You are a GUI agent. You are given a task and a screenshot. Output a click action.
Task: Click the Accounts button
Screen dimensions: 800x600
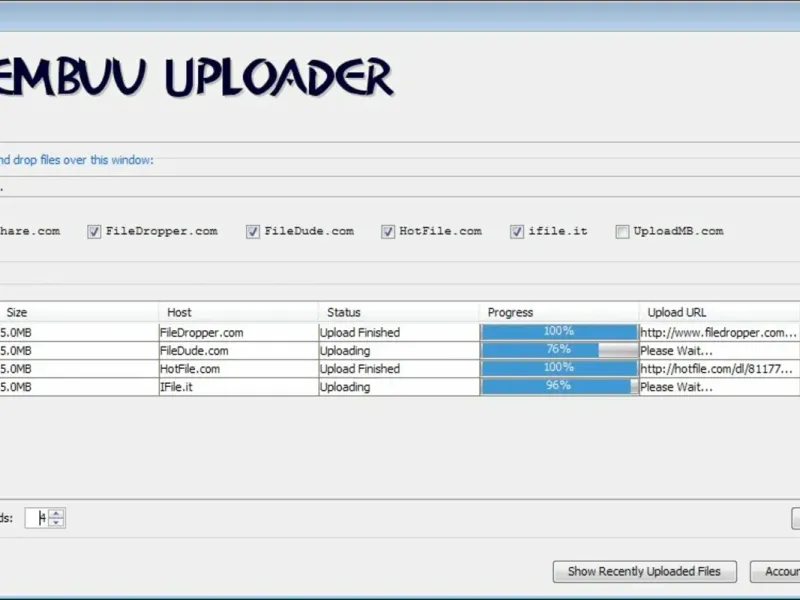pos(775,571)
